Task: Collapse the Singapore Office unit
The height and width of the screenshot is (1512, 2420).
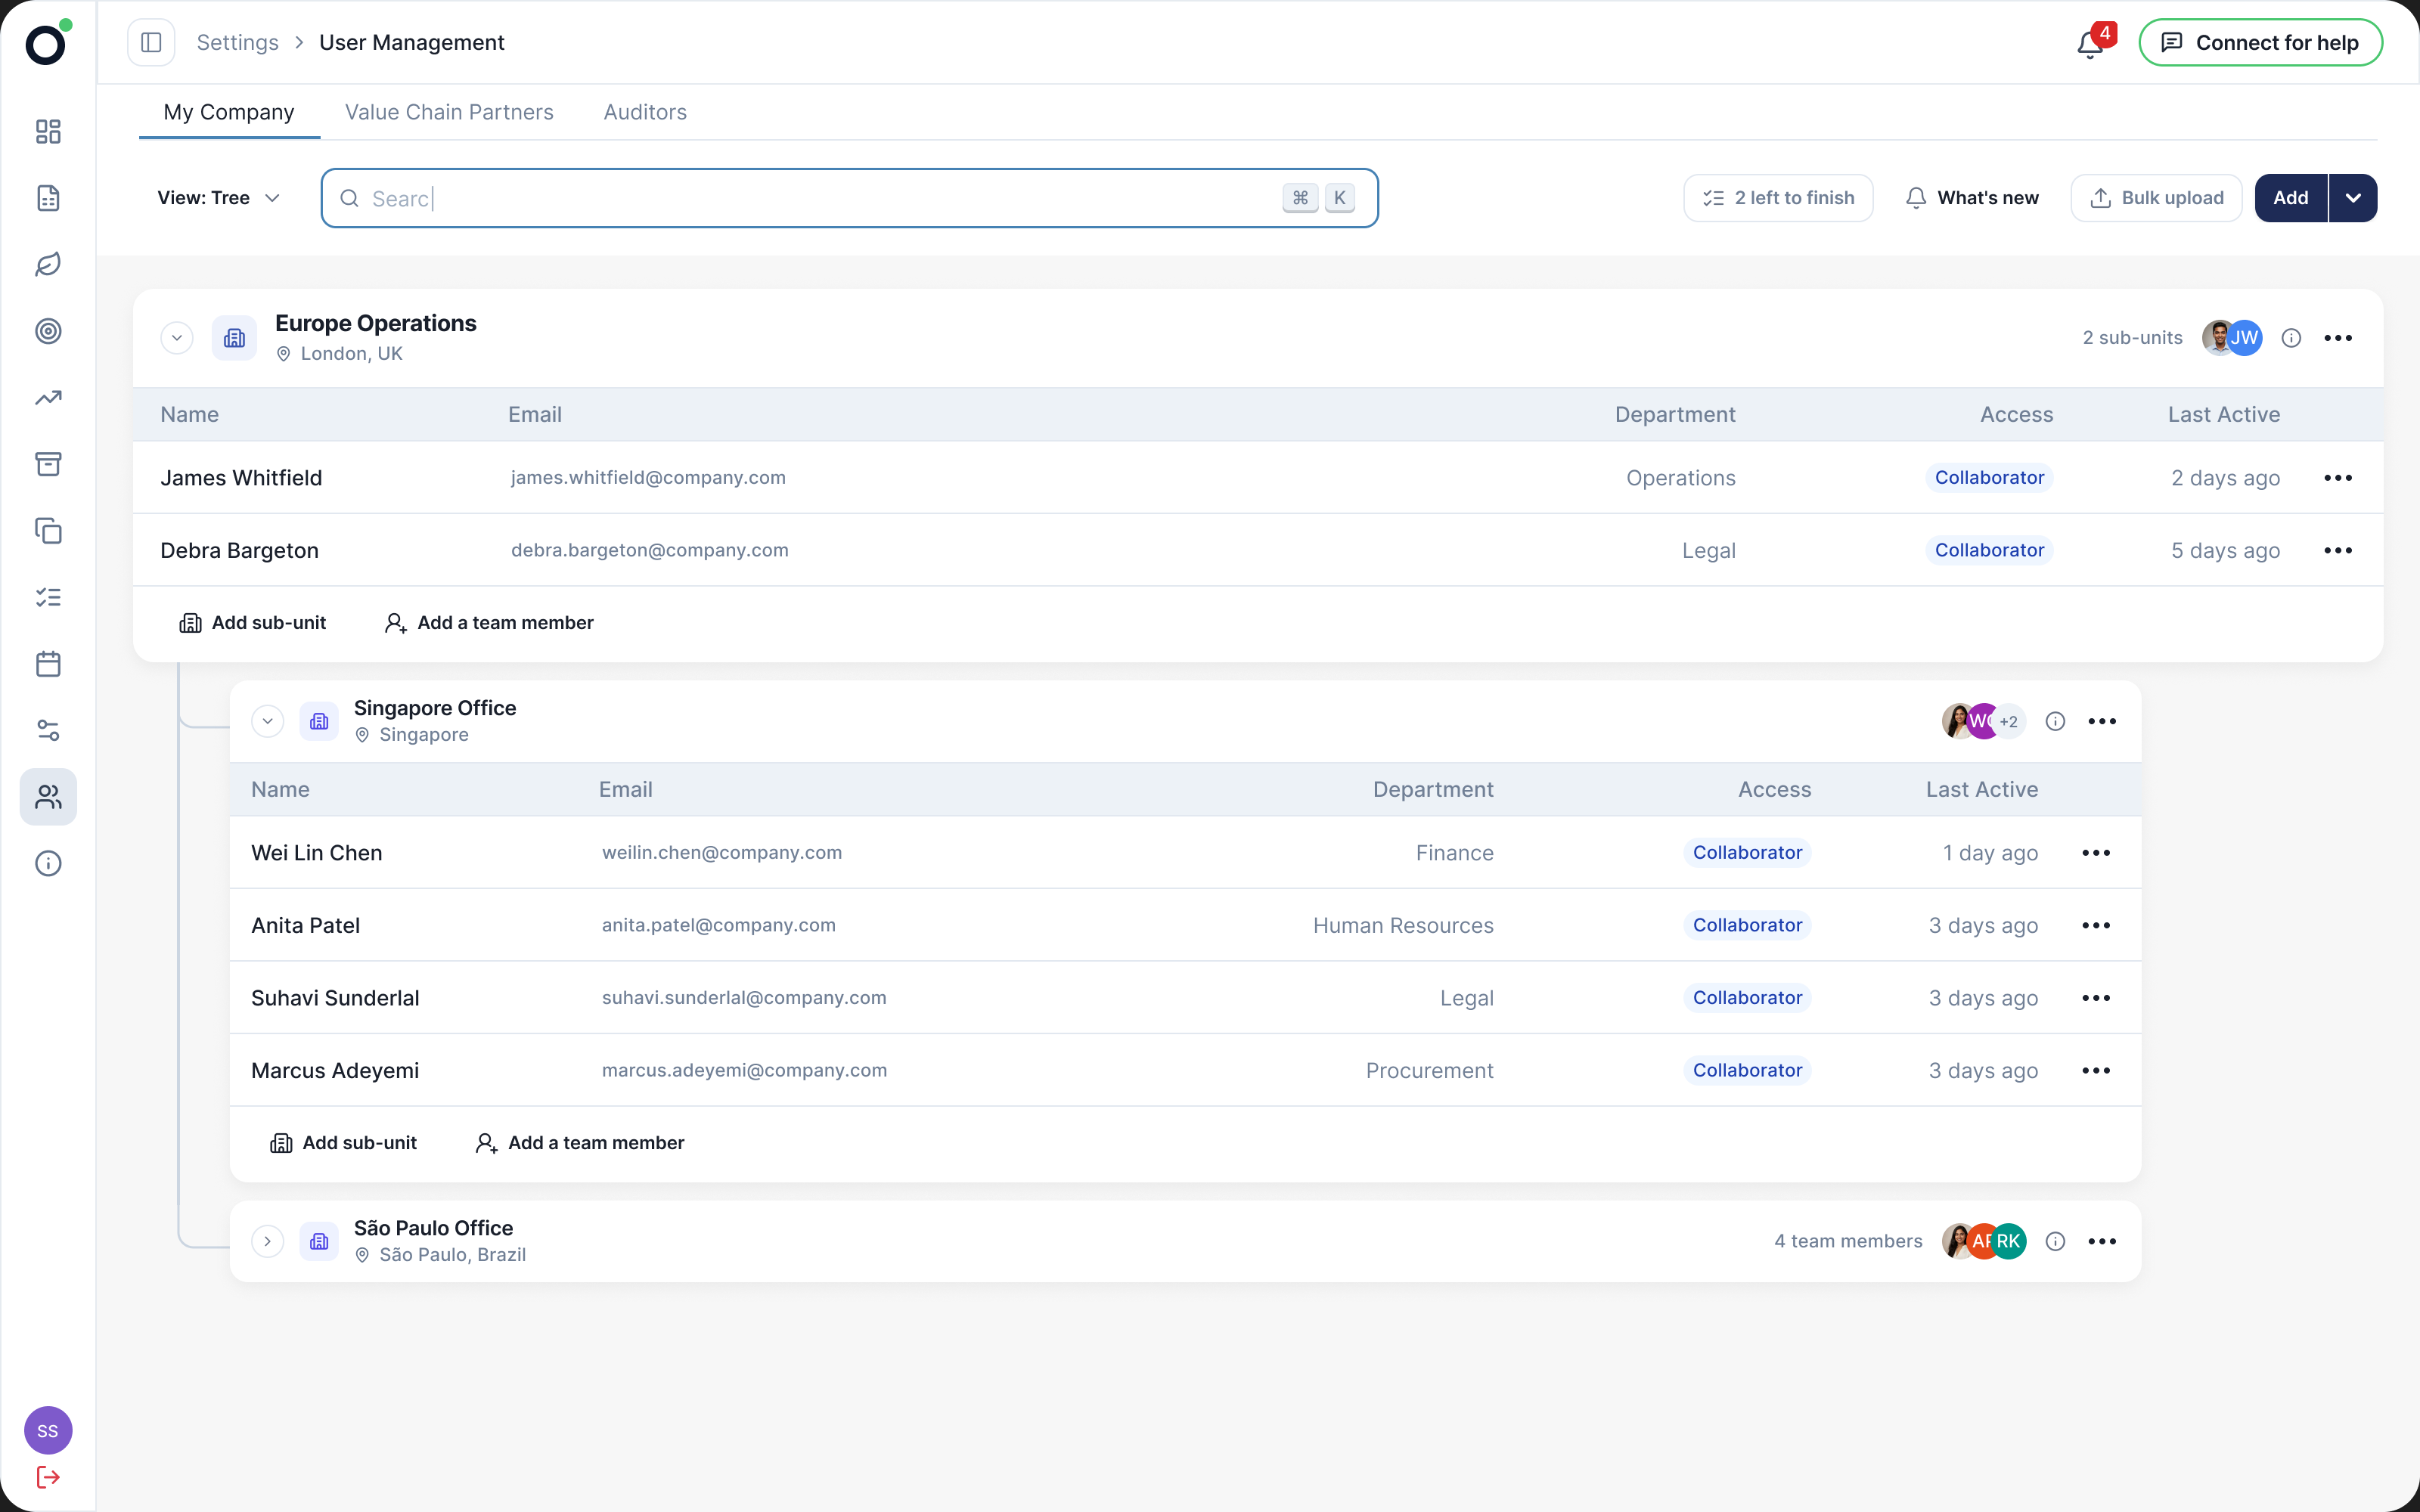Action: tap(267, 721)
